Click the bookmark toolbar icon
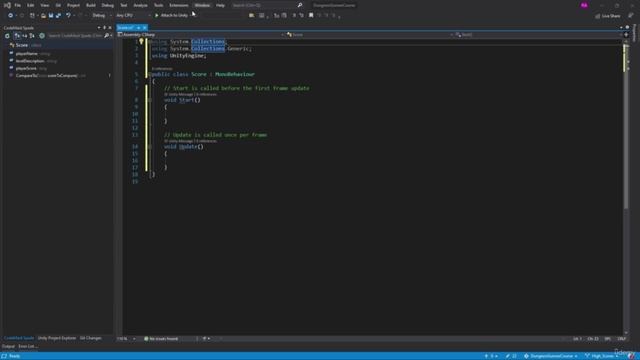The image size is (640, 360). pos(311,16)
